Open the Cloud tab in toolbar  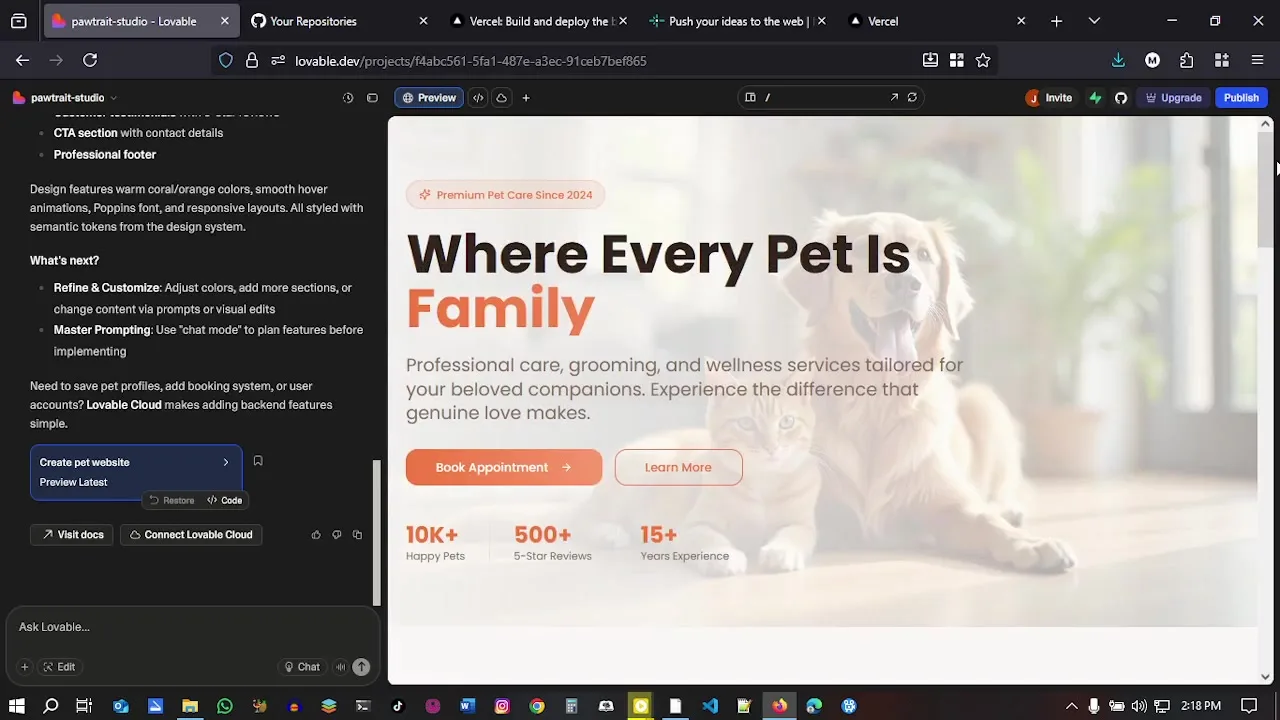(x=501, y=98)
